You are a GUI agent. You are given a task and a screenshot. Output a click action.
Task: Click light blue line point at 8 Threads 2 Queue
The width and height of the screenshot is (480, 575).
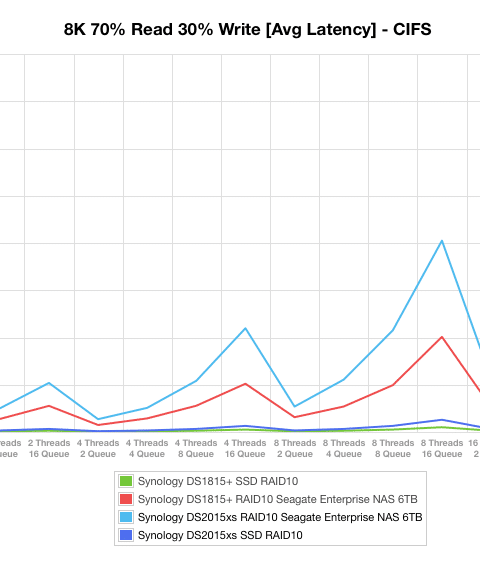click(x=295, y=406)
